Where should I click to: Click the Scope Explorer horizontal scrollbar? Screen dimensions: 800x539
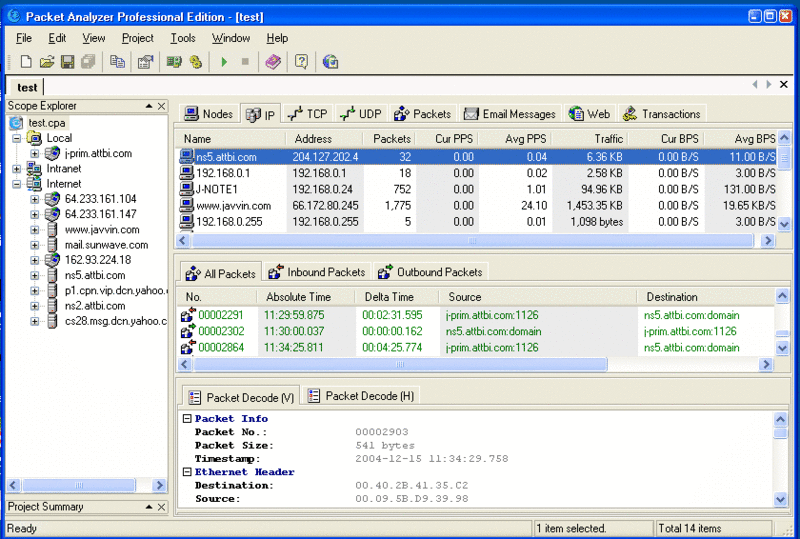pyautogui.click(x=79, y=485)
